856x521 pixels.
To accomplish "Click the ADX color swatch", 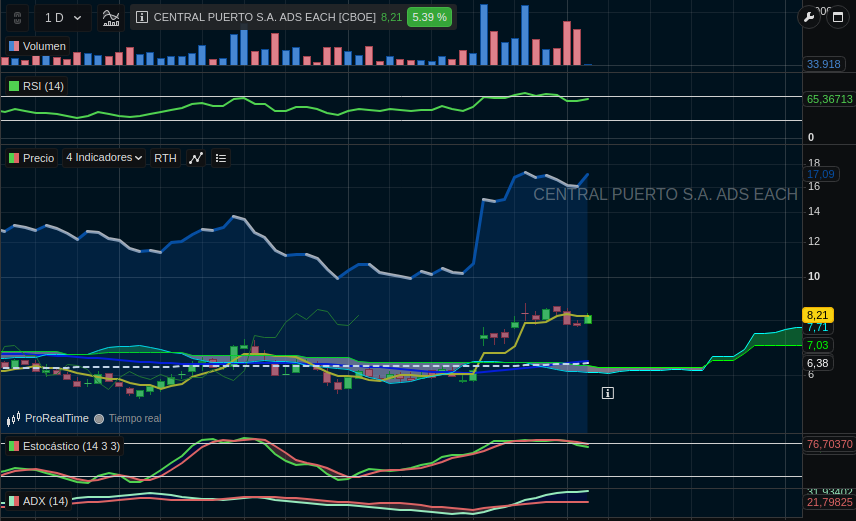I will click(14, 501).
